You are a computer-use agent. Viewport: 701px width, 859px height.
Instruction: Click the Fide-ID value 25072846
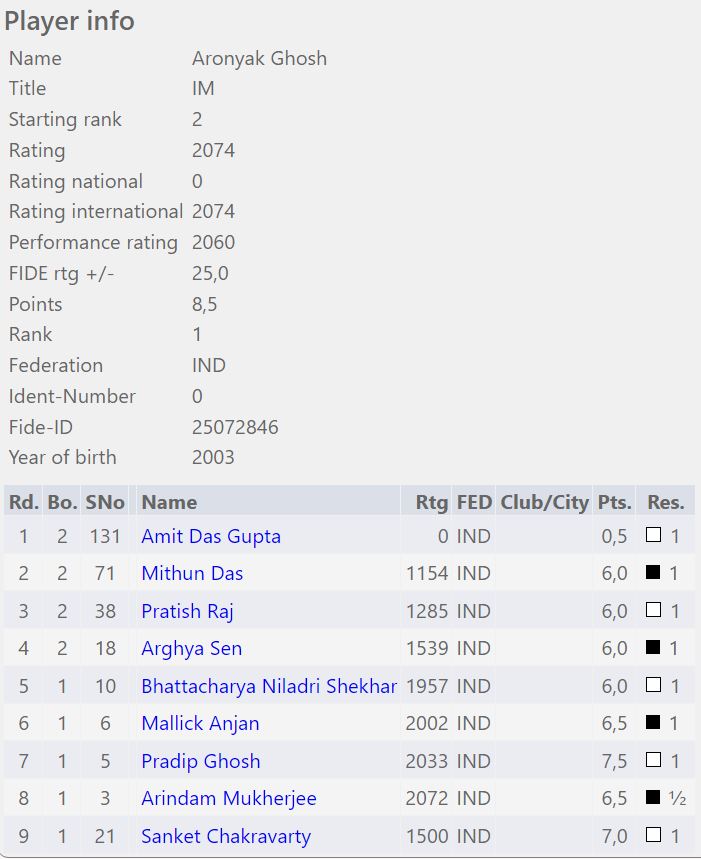click(x=235, y=427)
